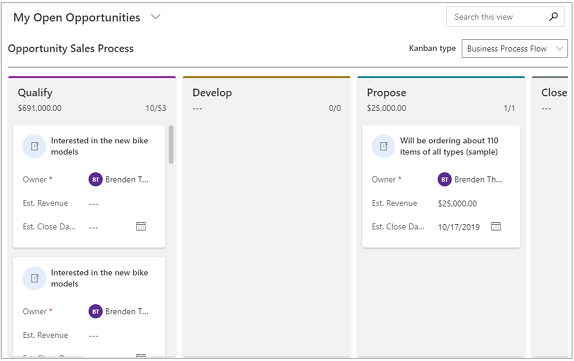
Task: Click the 1/1 count in Propose
Action: pos(509,108)
